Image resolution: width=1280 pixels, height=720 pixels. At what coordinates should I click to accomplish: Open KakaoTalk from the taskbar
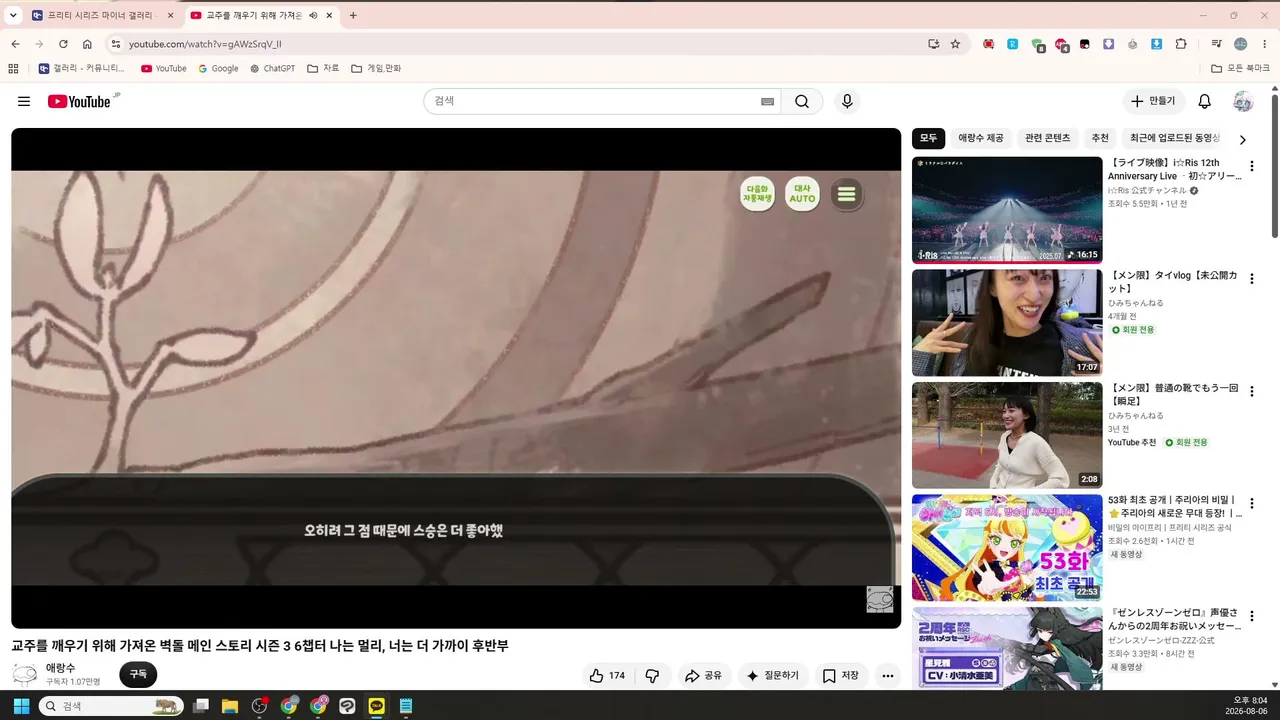pyautogui.click(x=376, y=706)
